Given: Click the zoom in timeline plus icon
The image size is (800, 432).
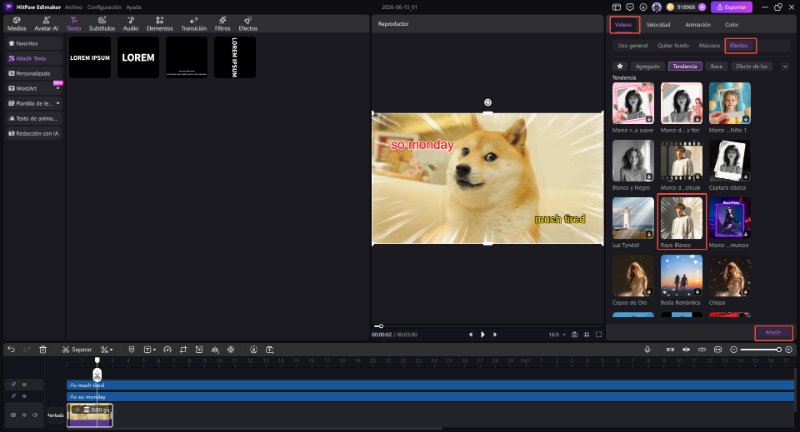Looking at the screenshot, I should click(789, 349).
